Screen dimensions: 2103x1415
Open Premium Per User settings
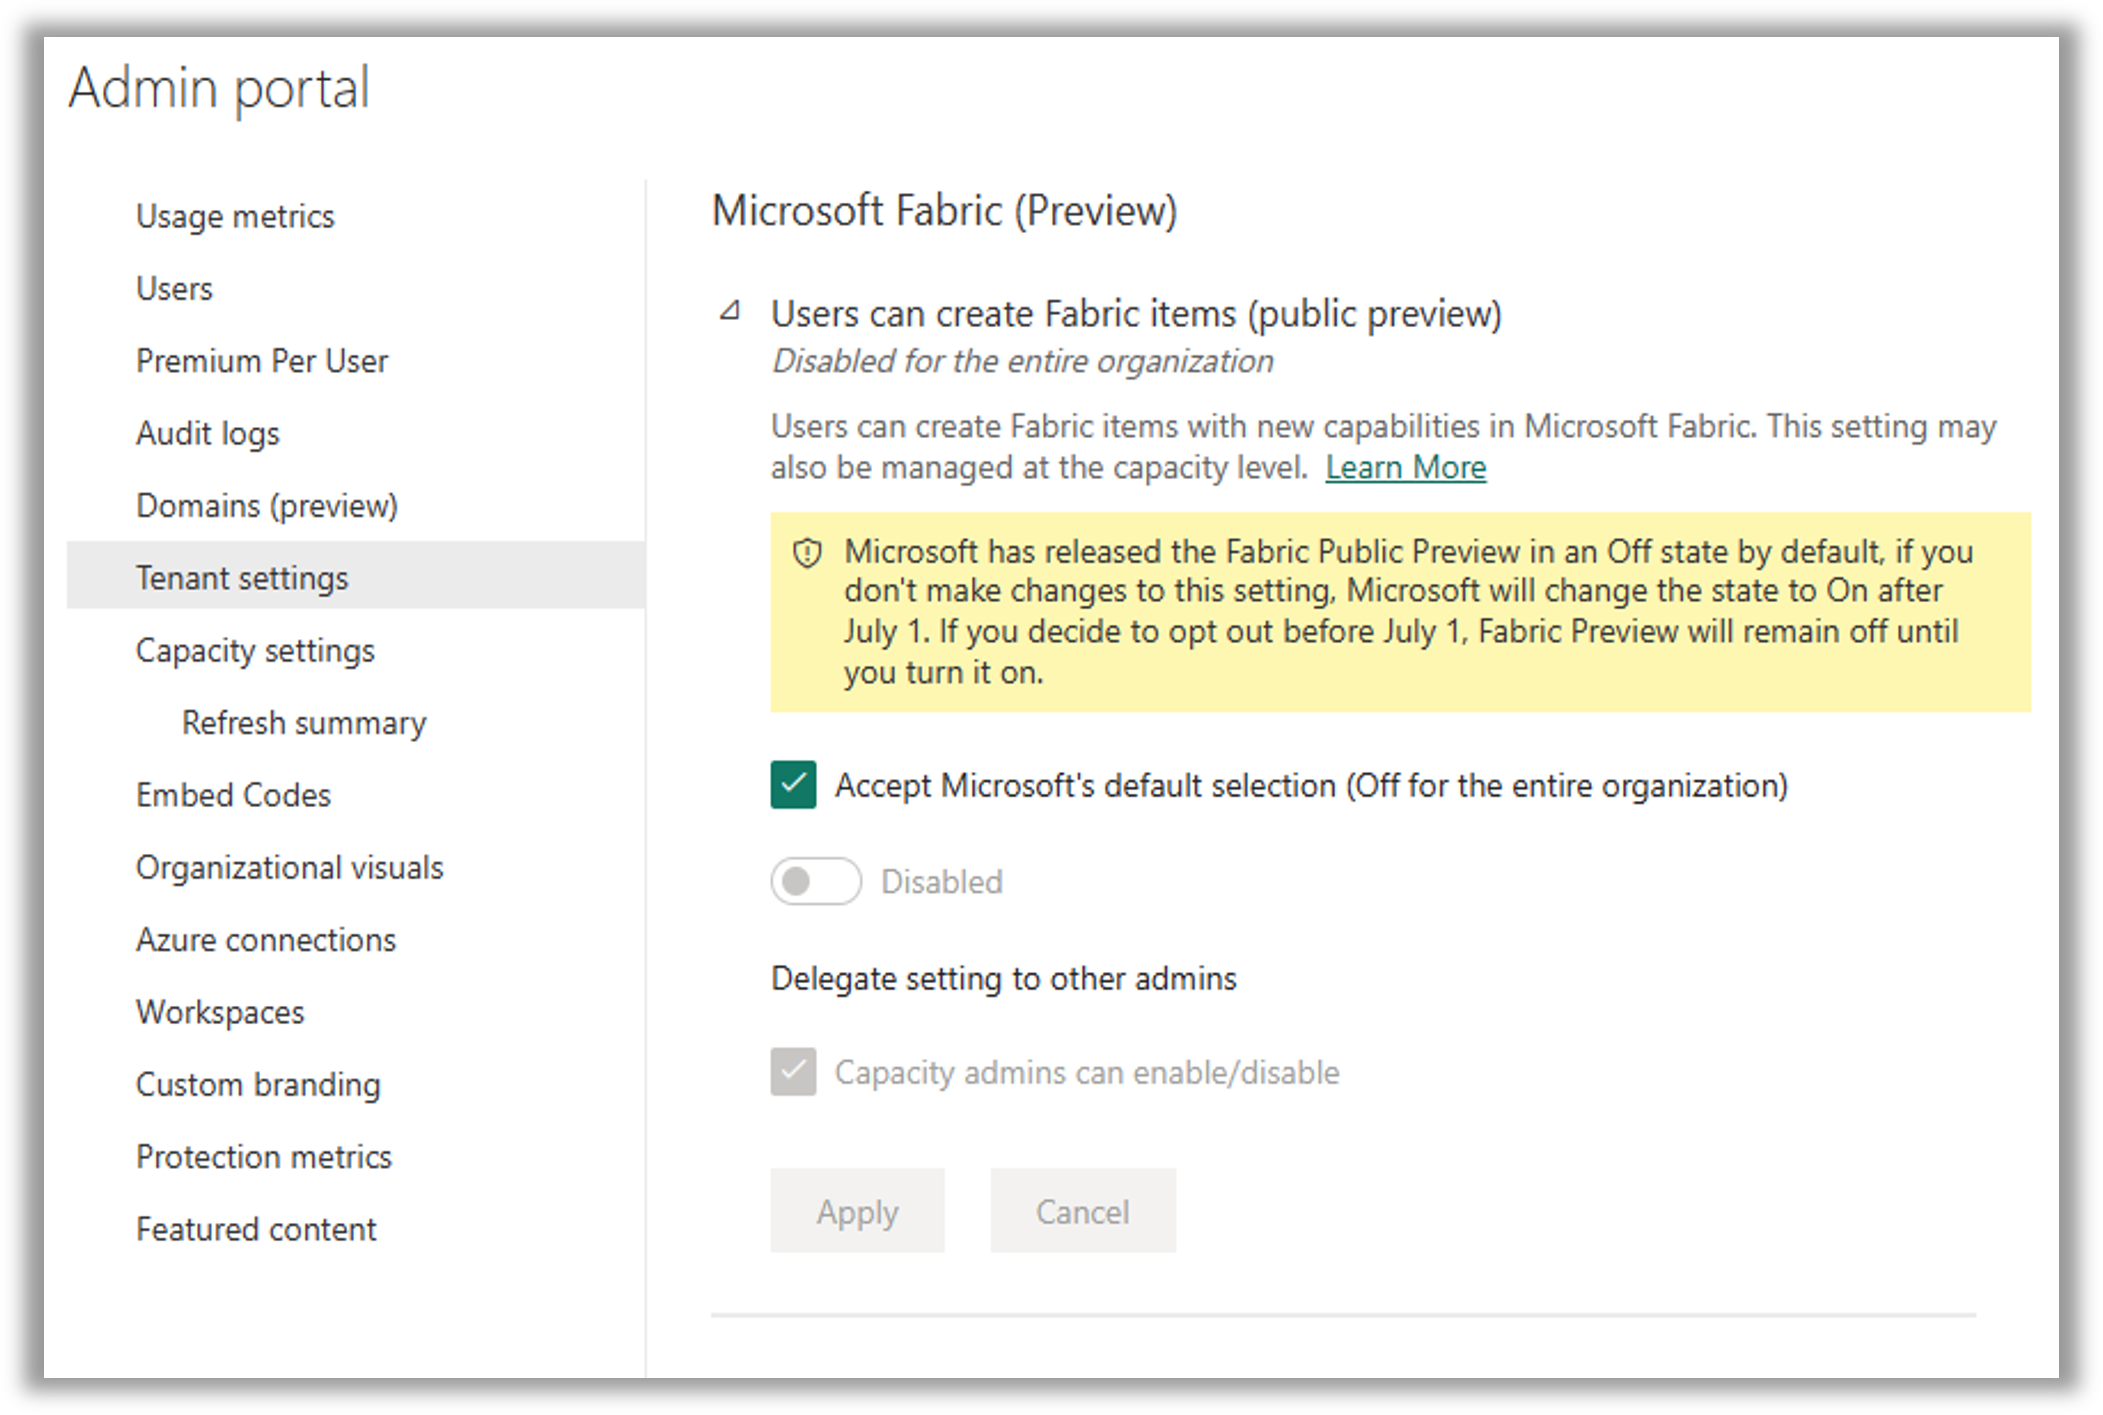[262, 361]
